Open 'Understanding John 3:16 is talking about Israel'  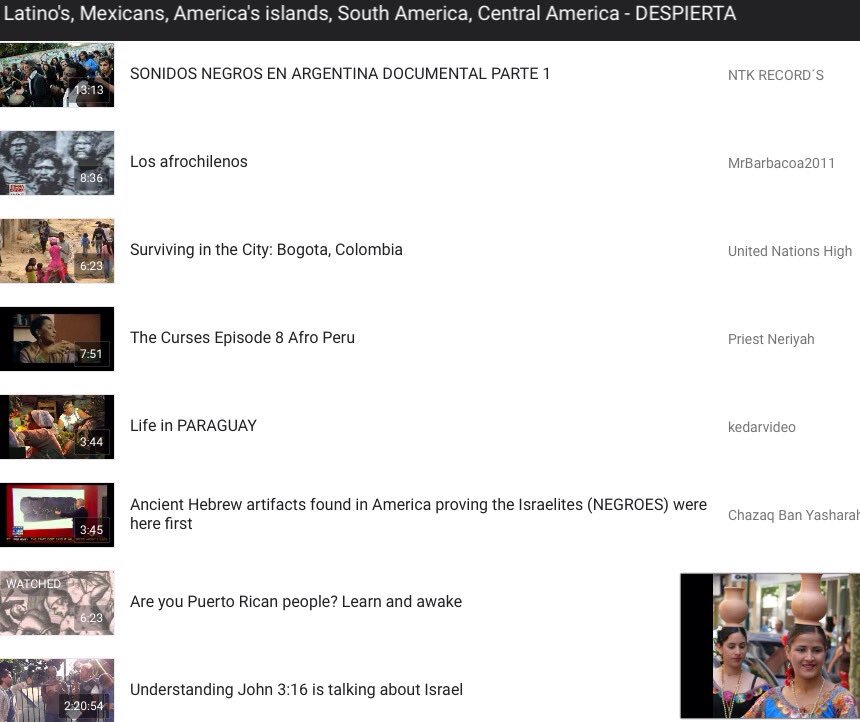coord(296,689)
